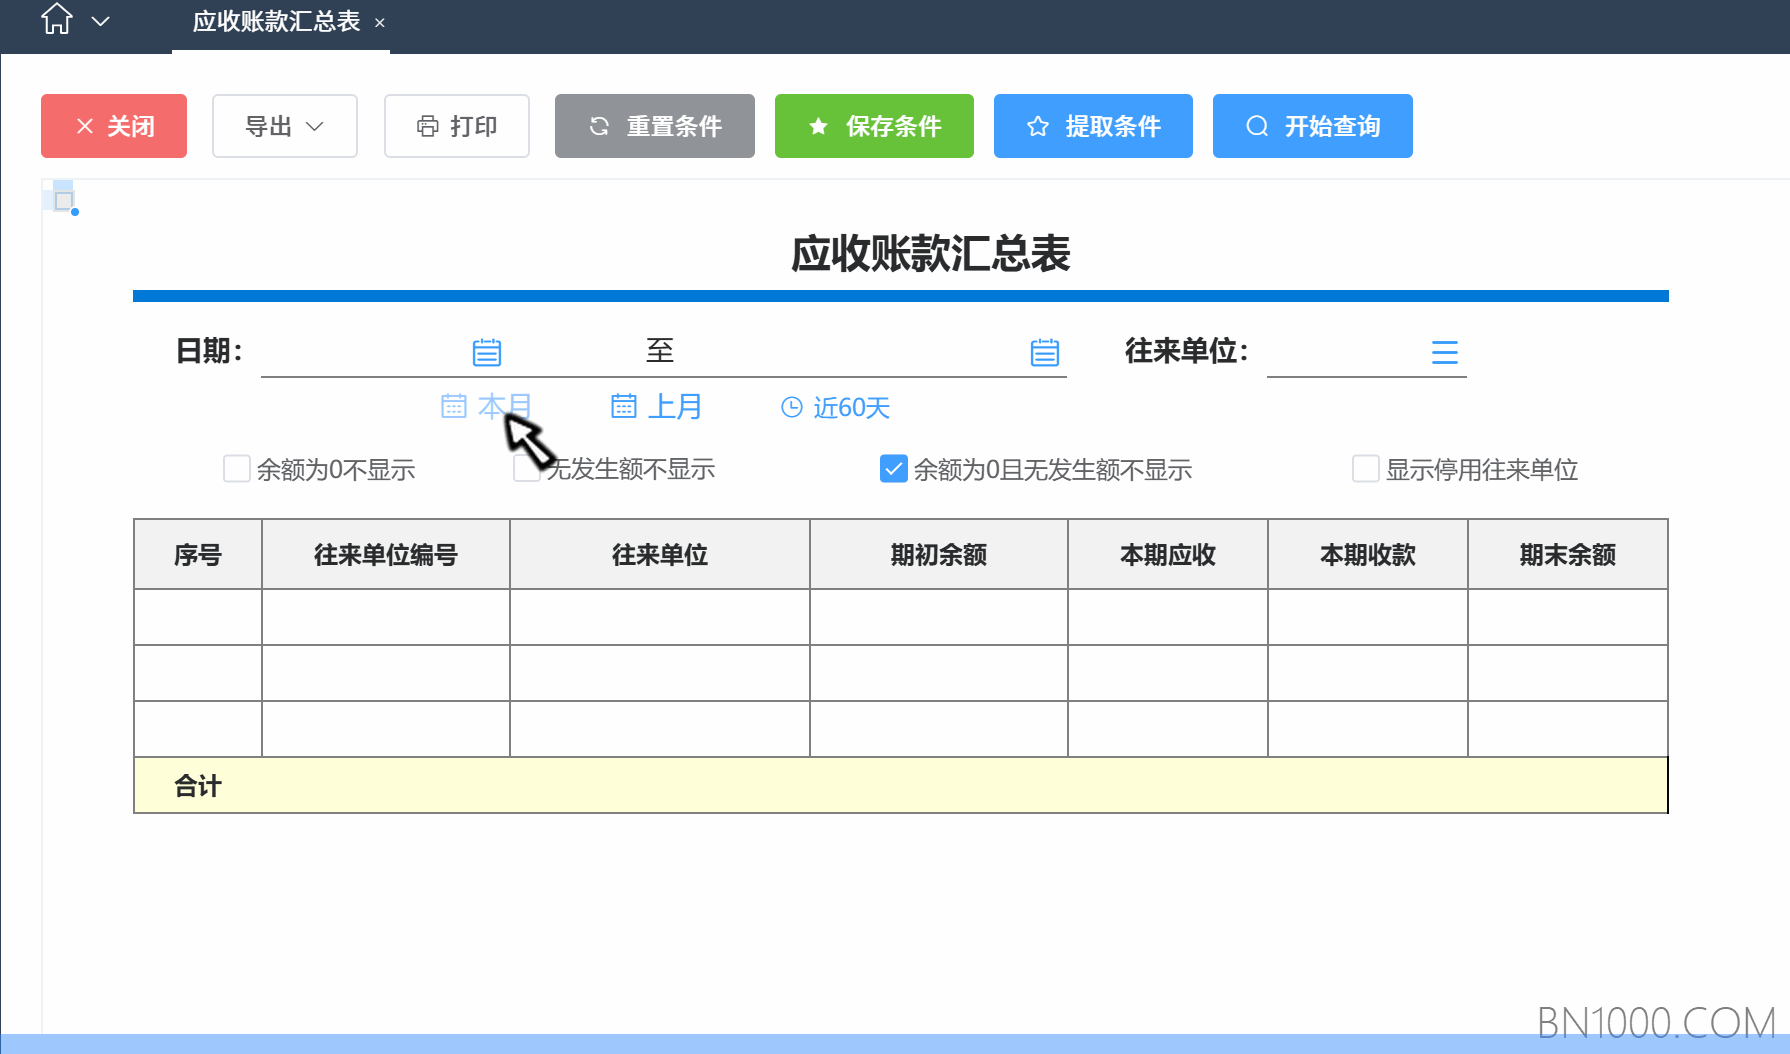Click the 重置条件 reset button
The image size is (1790, 1054).
[655, 126]
